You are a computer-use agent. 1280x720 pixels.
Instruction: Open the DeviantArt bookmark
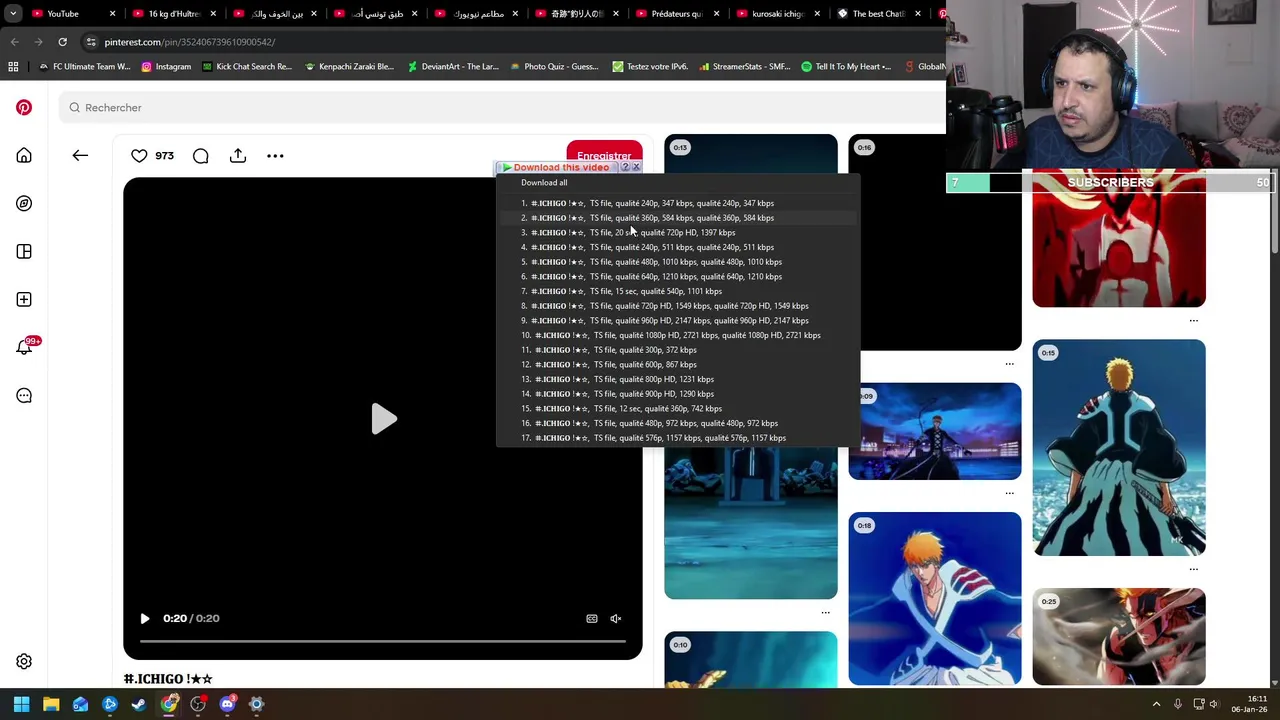coord(452,67)
